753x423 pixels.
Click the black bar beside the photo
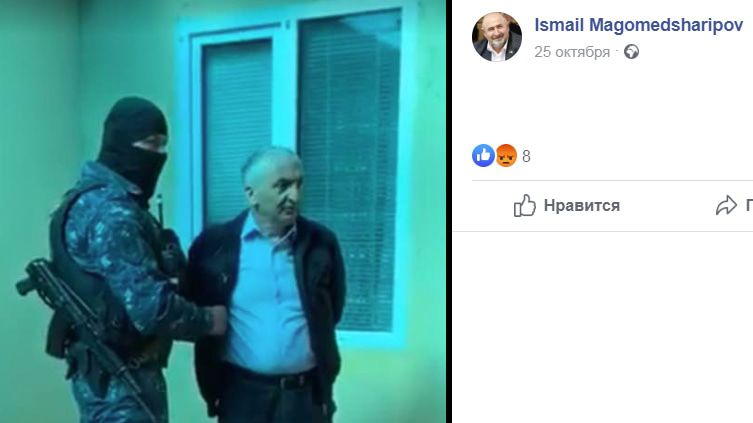pos(449,211)
